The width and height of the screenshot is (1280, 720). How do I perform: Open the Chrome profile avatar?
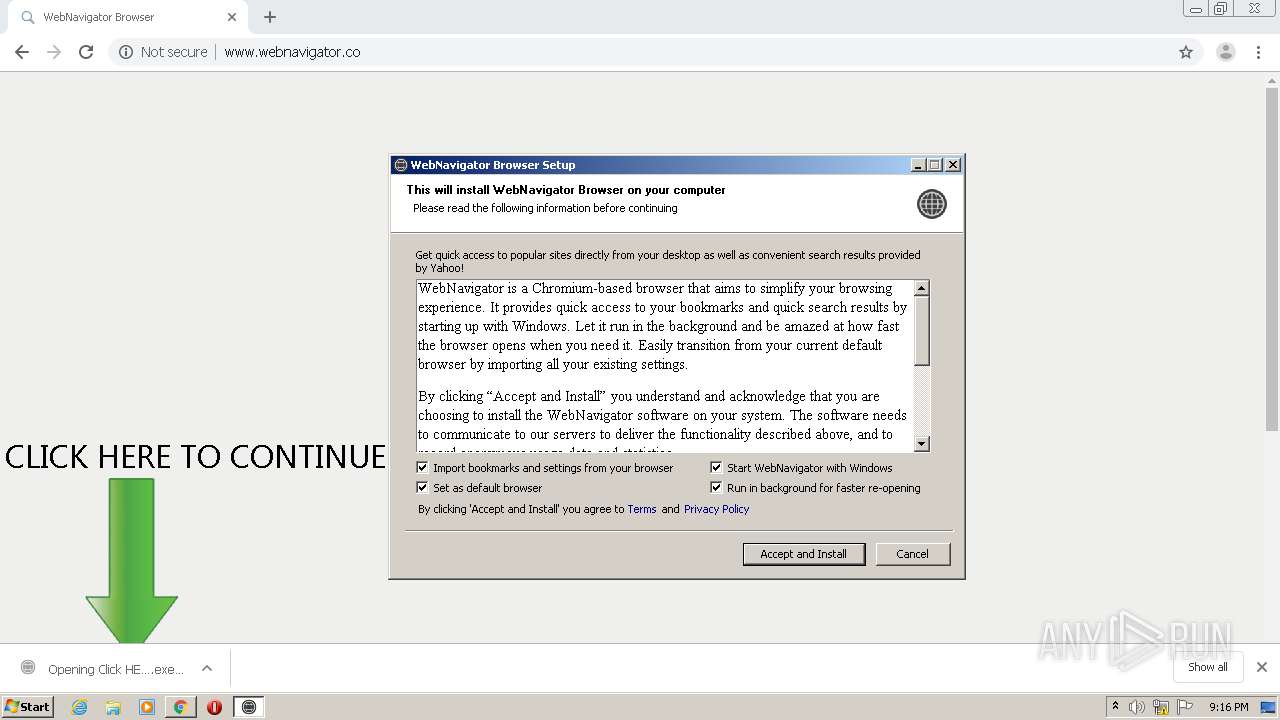pos(1226,52)
